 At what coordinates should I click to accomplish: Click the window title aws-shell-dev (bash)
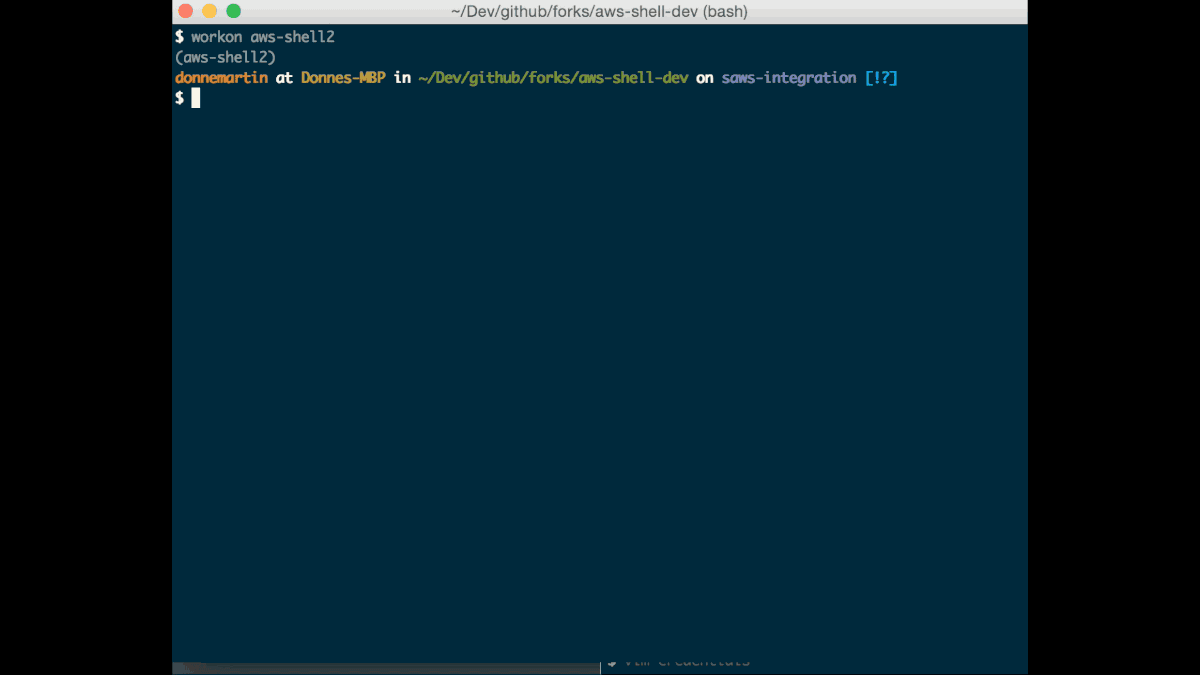[599, 12]
